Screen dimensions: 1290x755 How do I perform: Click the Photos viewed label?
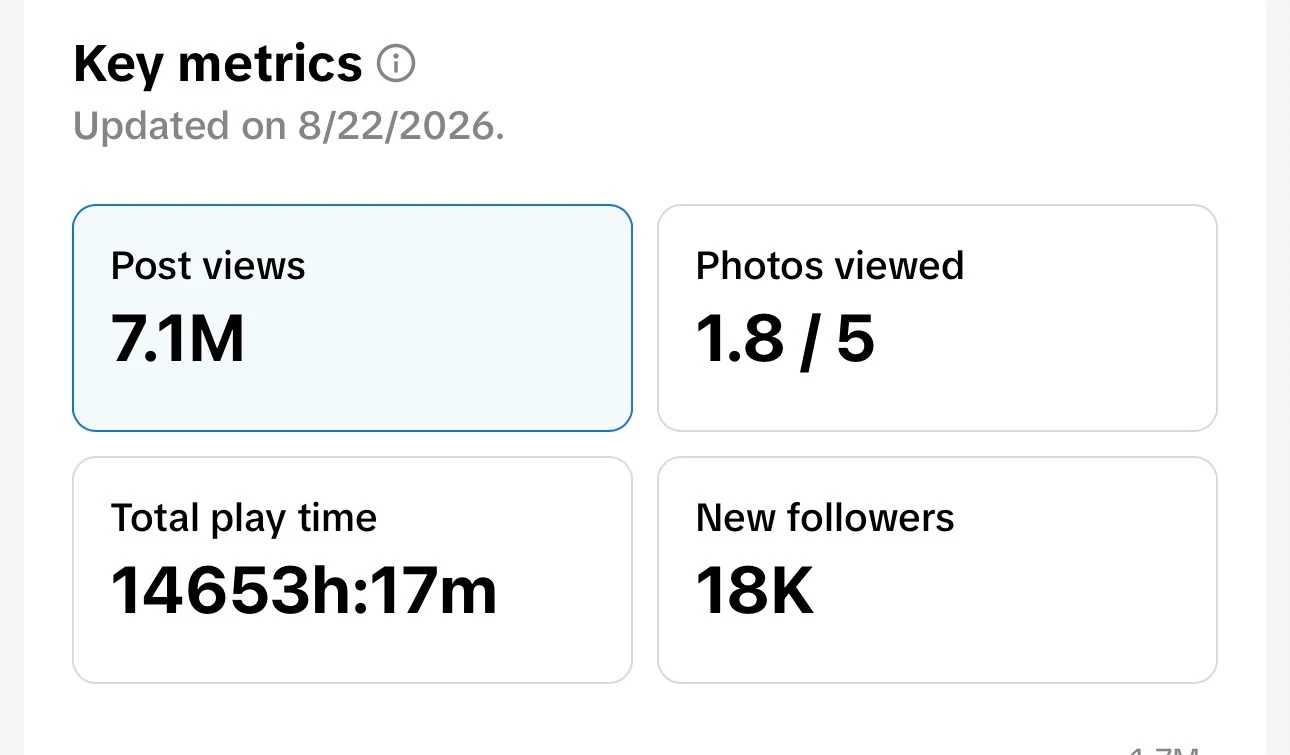(x=830, y=266)
